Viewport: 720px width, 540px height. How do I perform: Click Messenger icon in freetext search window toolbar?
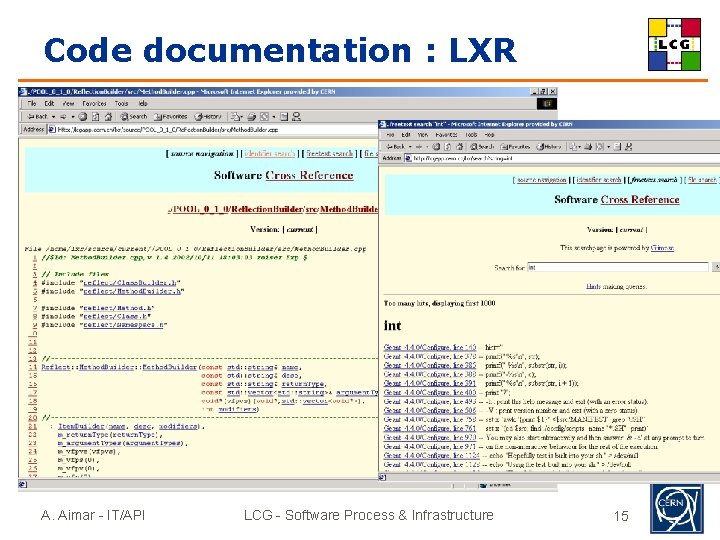click(629, 146)
